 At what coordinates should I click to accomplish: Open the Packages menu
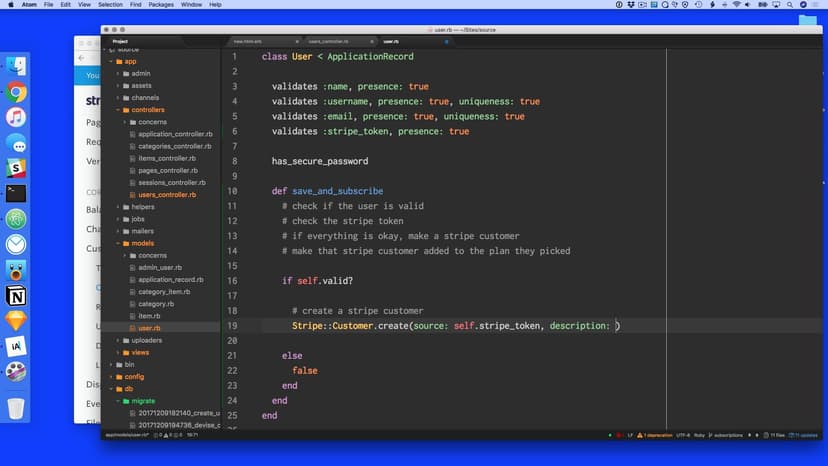[161, 5]
